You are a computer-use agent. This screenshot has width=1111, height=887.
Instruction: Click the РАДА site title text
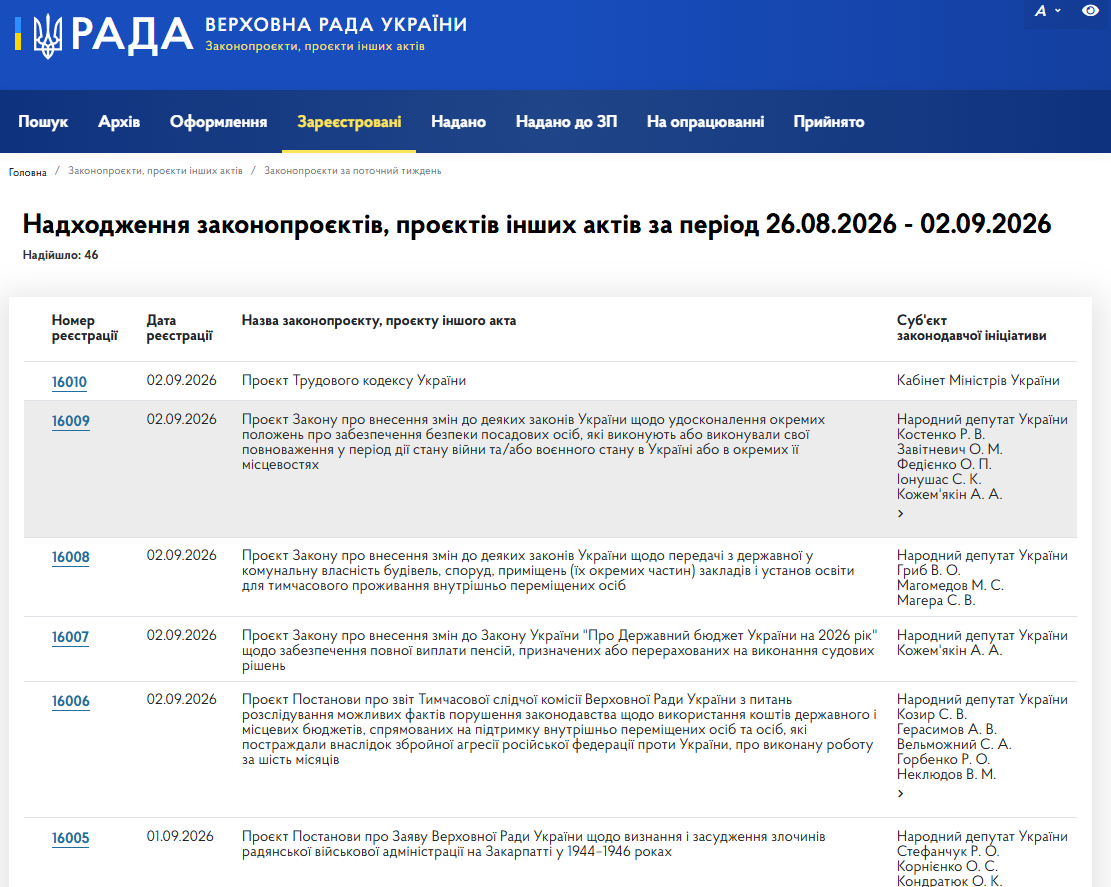coord(132,35)
